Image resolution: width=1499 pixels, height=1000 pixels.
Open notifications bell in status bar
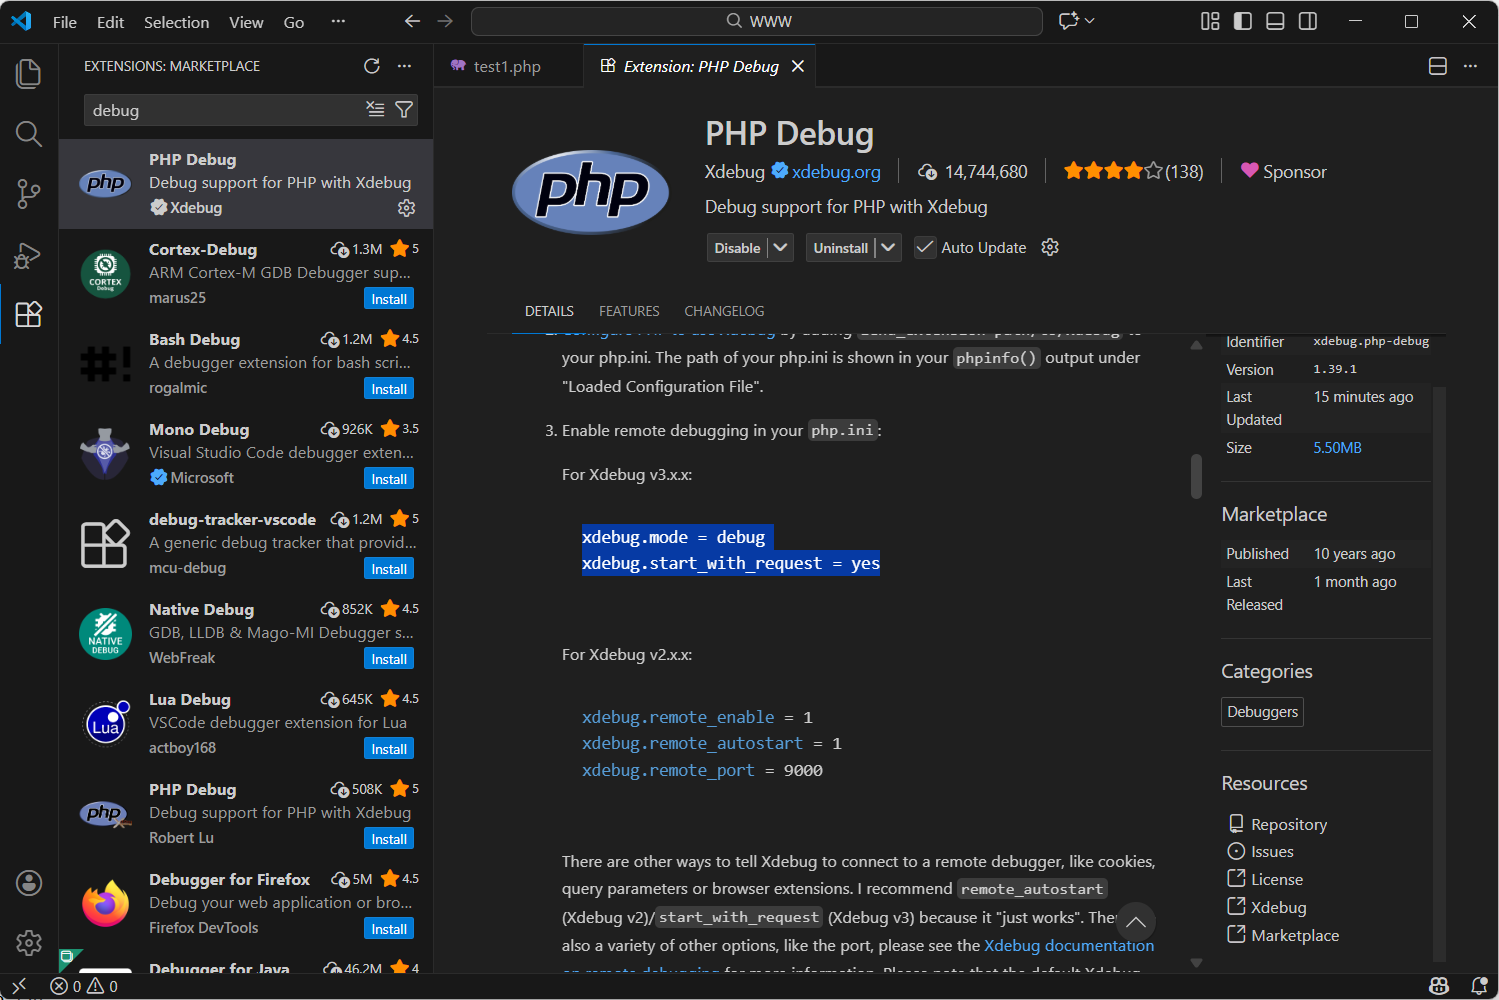tap(1480, 986)
